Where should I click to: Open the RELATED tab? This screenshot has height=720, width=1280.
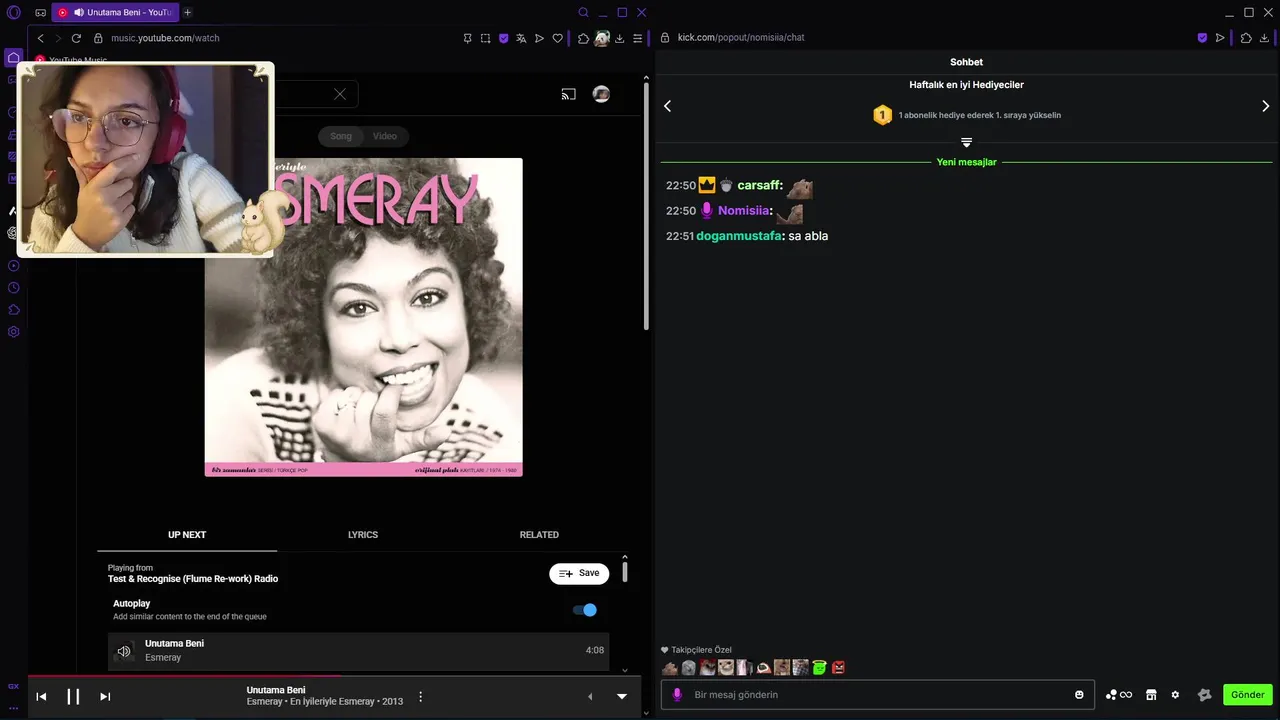pos(539,535)
